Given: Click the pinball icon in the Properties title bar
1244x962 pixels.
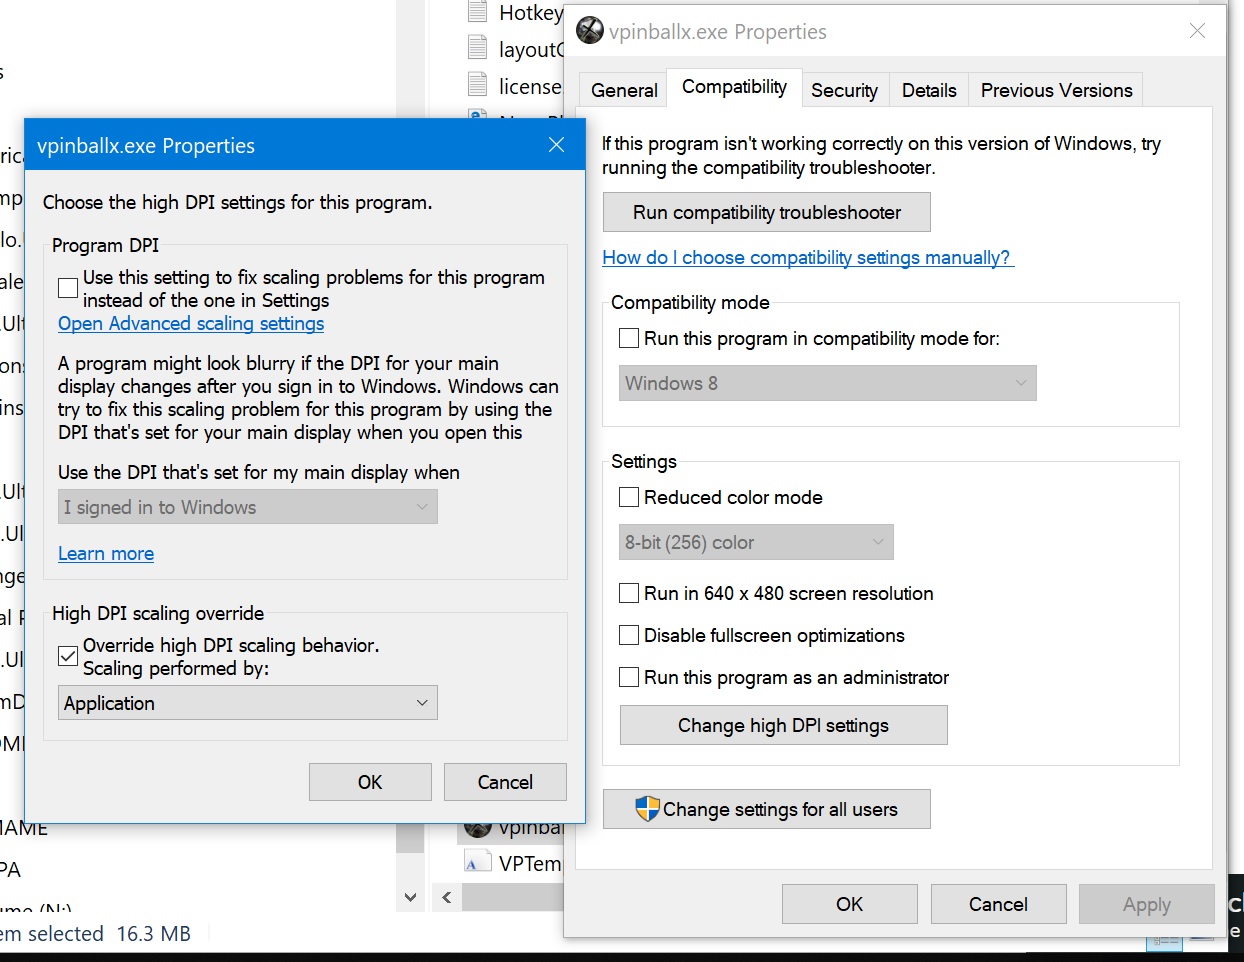Looking at the screenshot, I should [590, 30].
